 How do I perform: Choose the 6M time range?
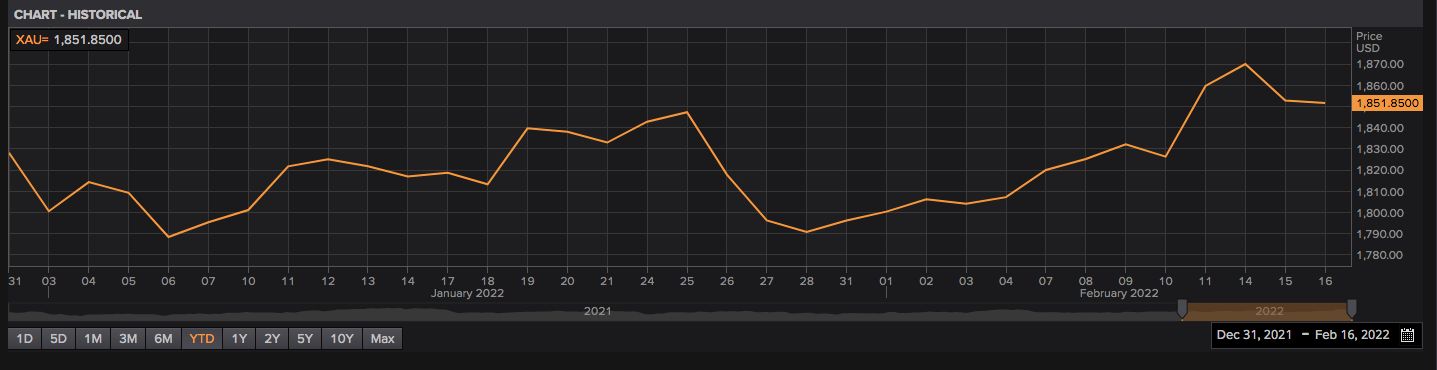pos(164,339)
